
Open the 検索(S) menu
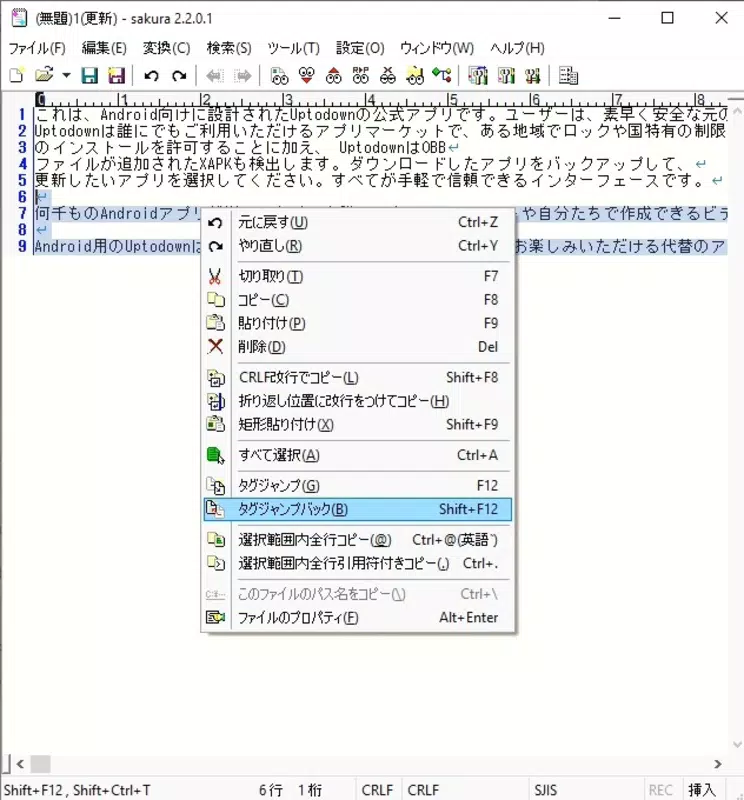tap(229, 48)
